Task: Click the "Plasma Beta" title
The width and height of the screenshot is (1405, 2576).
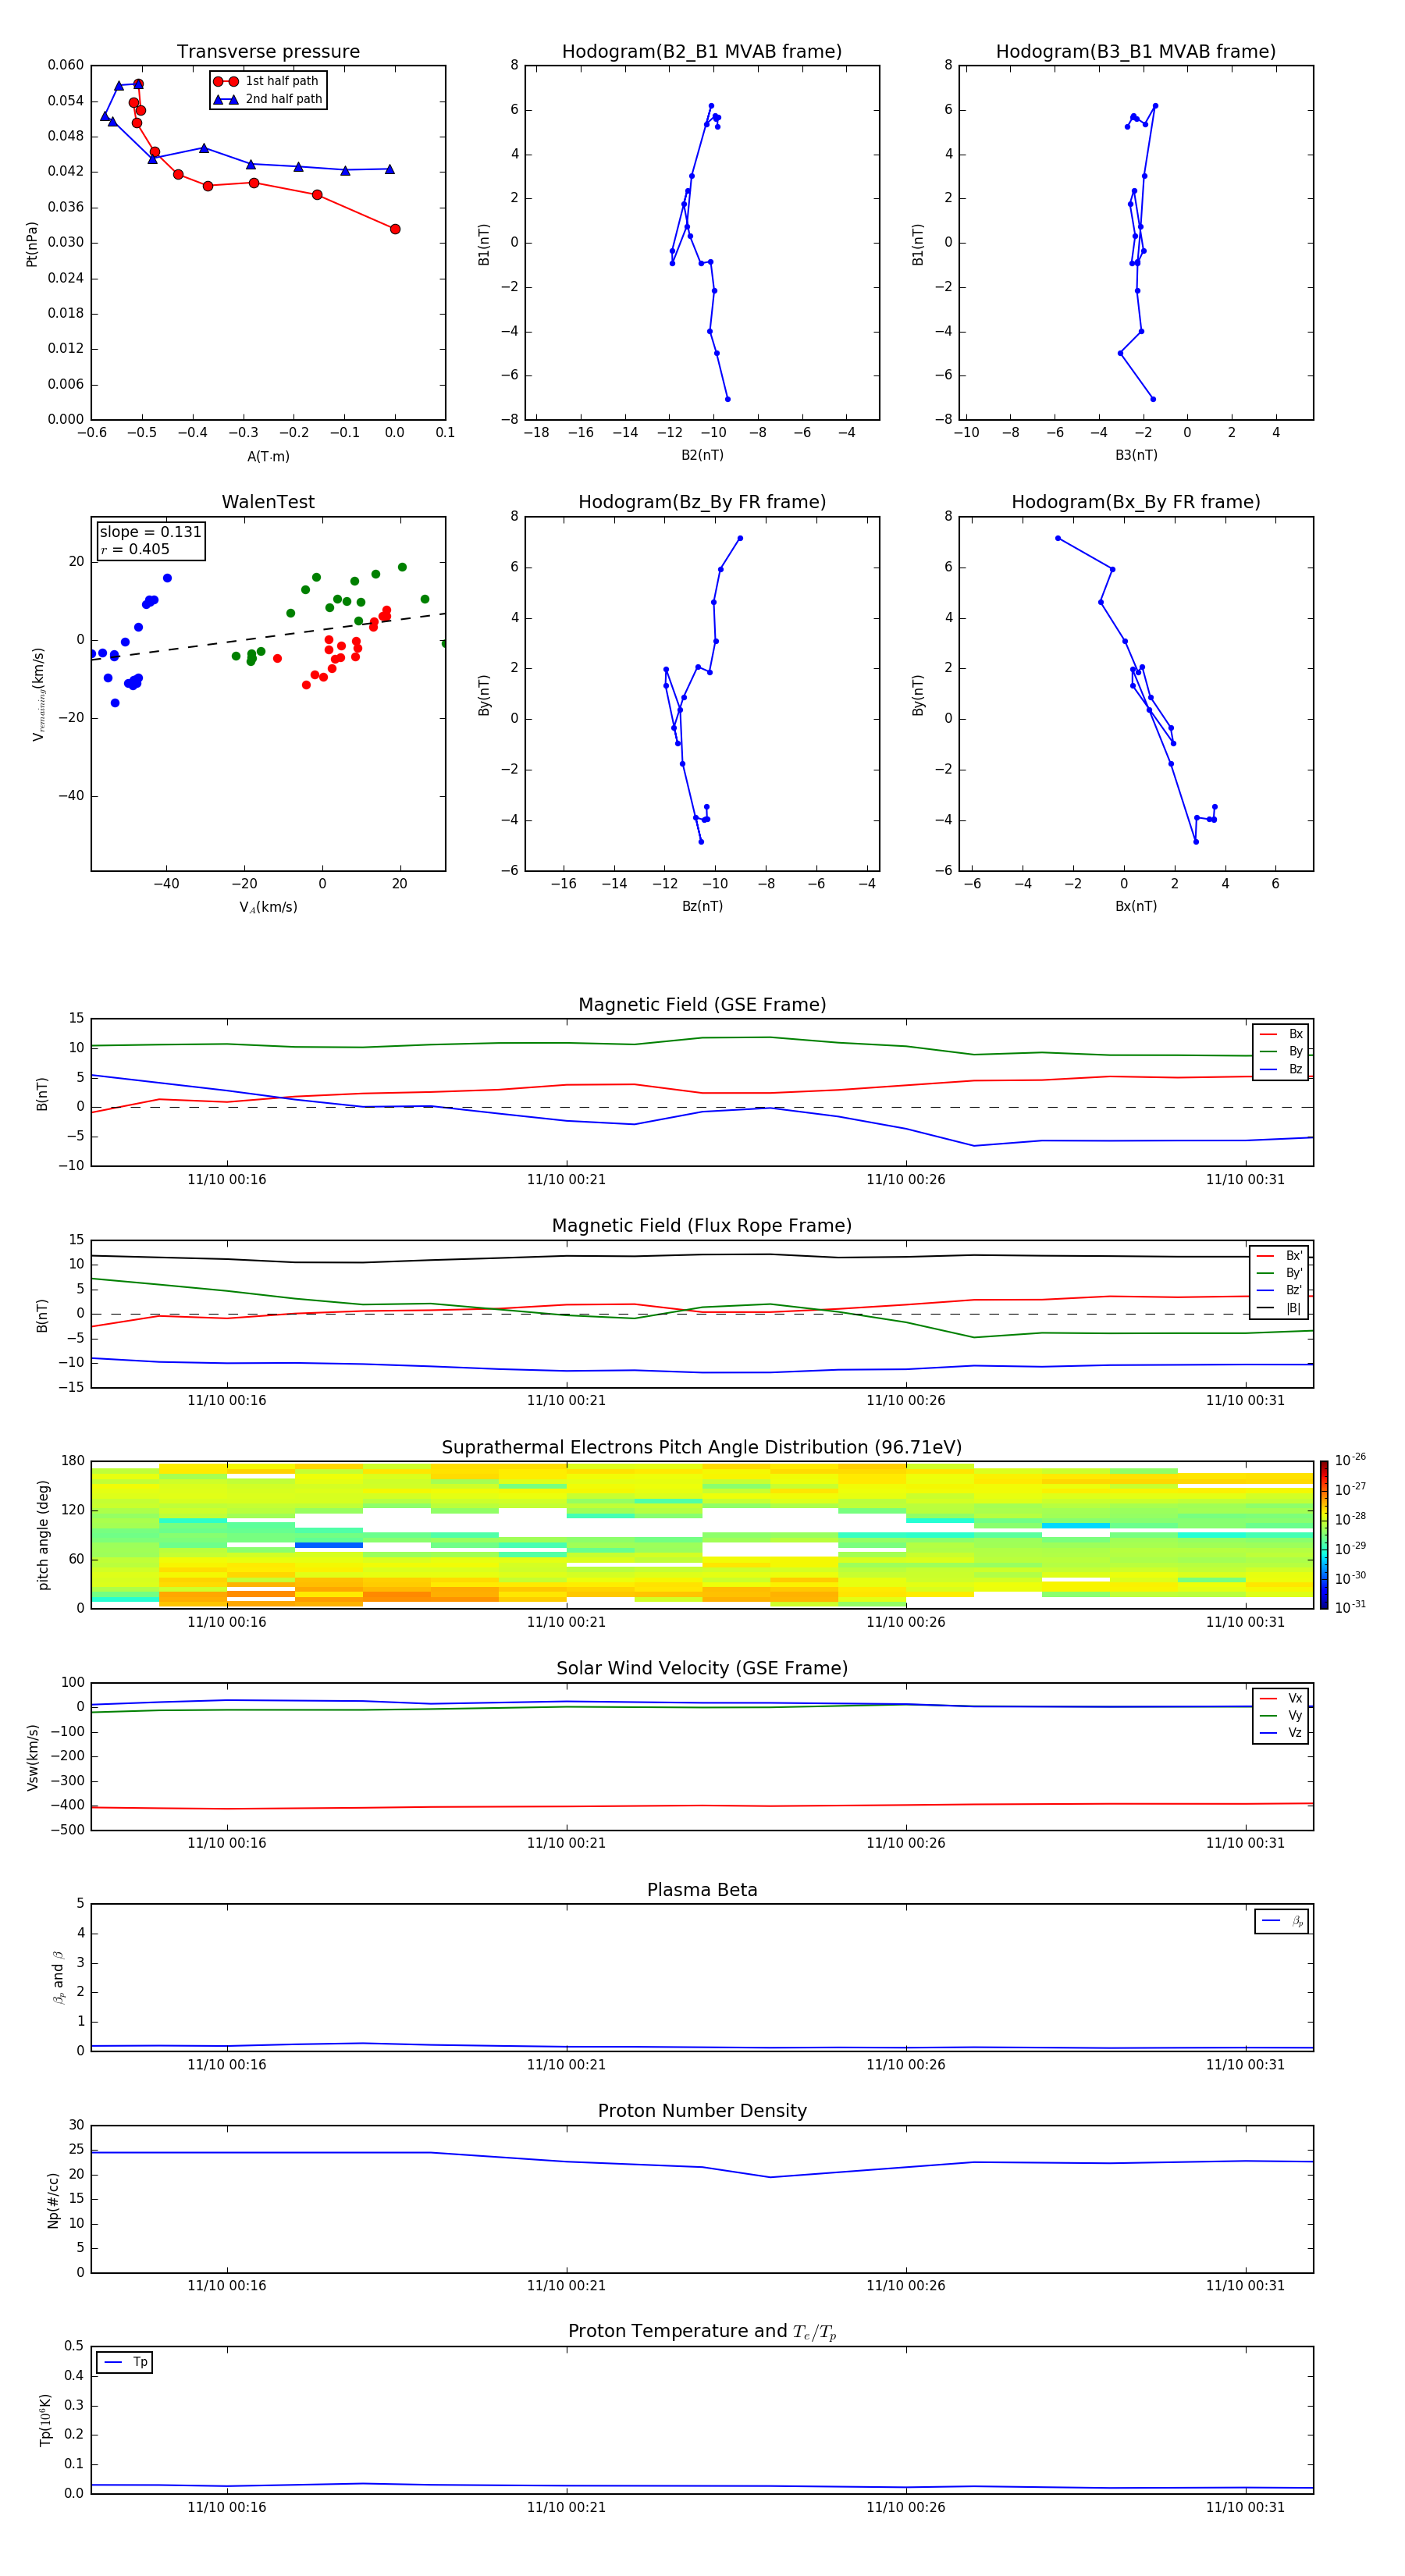Action: click(x=702, y=1890)
